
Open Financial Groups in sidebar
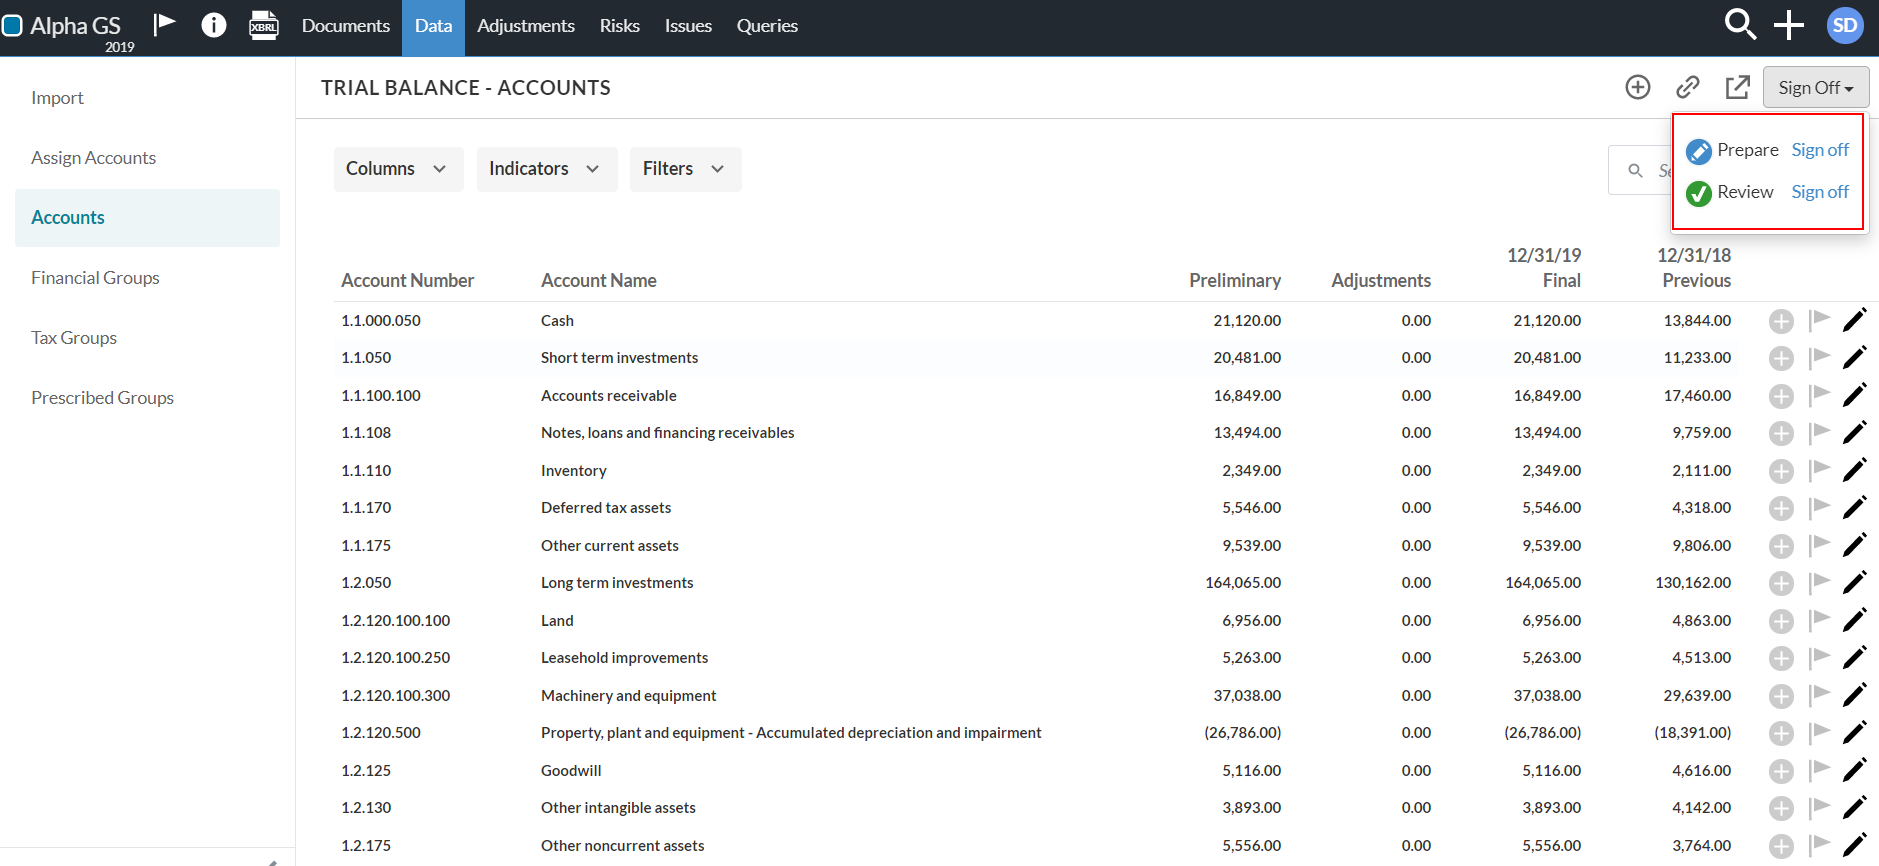(x=95, y=278)
